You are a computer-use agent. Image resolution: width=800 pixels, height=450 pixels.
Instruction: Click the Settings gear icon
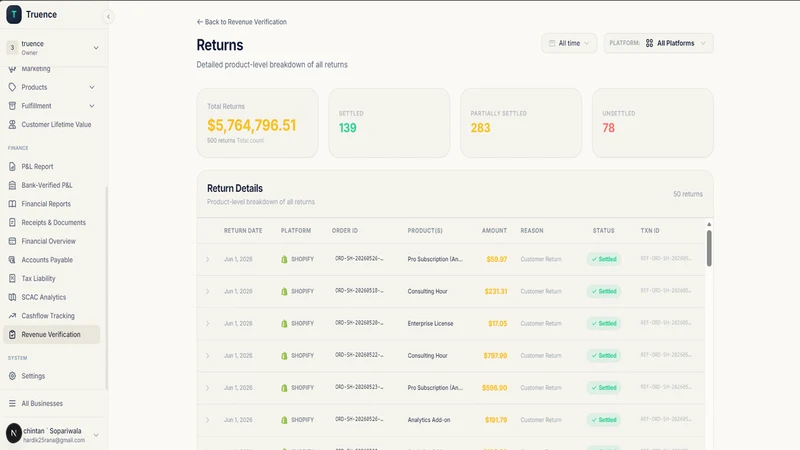(x=12, y=376)
